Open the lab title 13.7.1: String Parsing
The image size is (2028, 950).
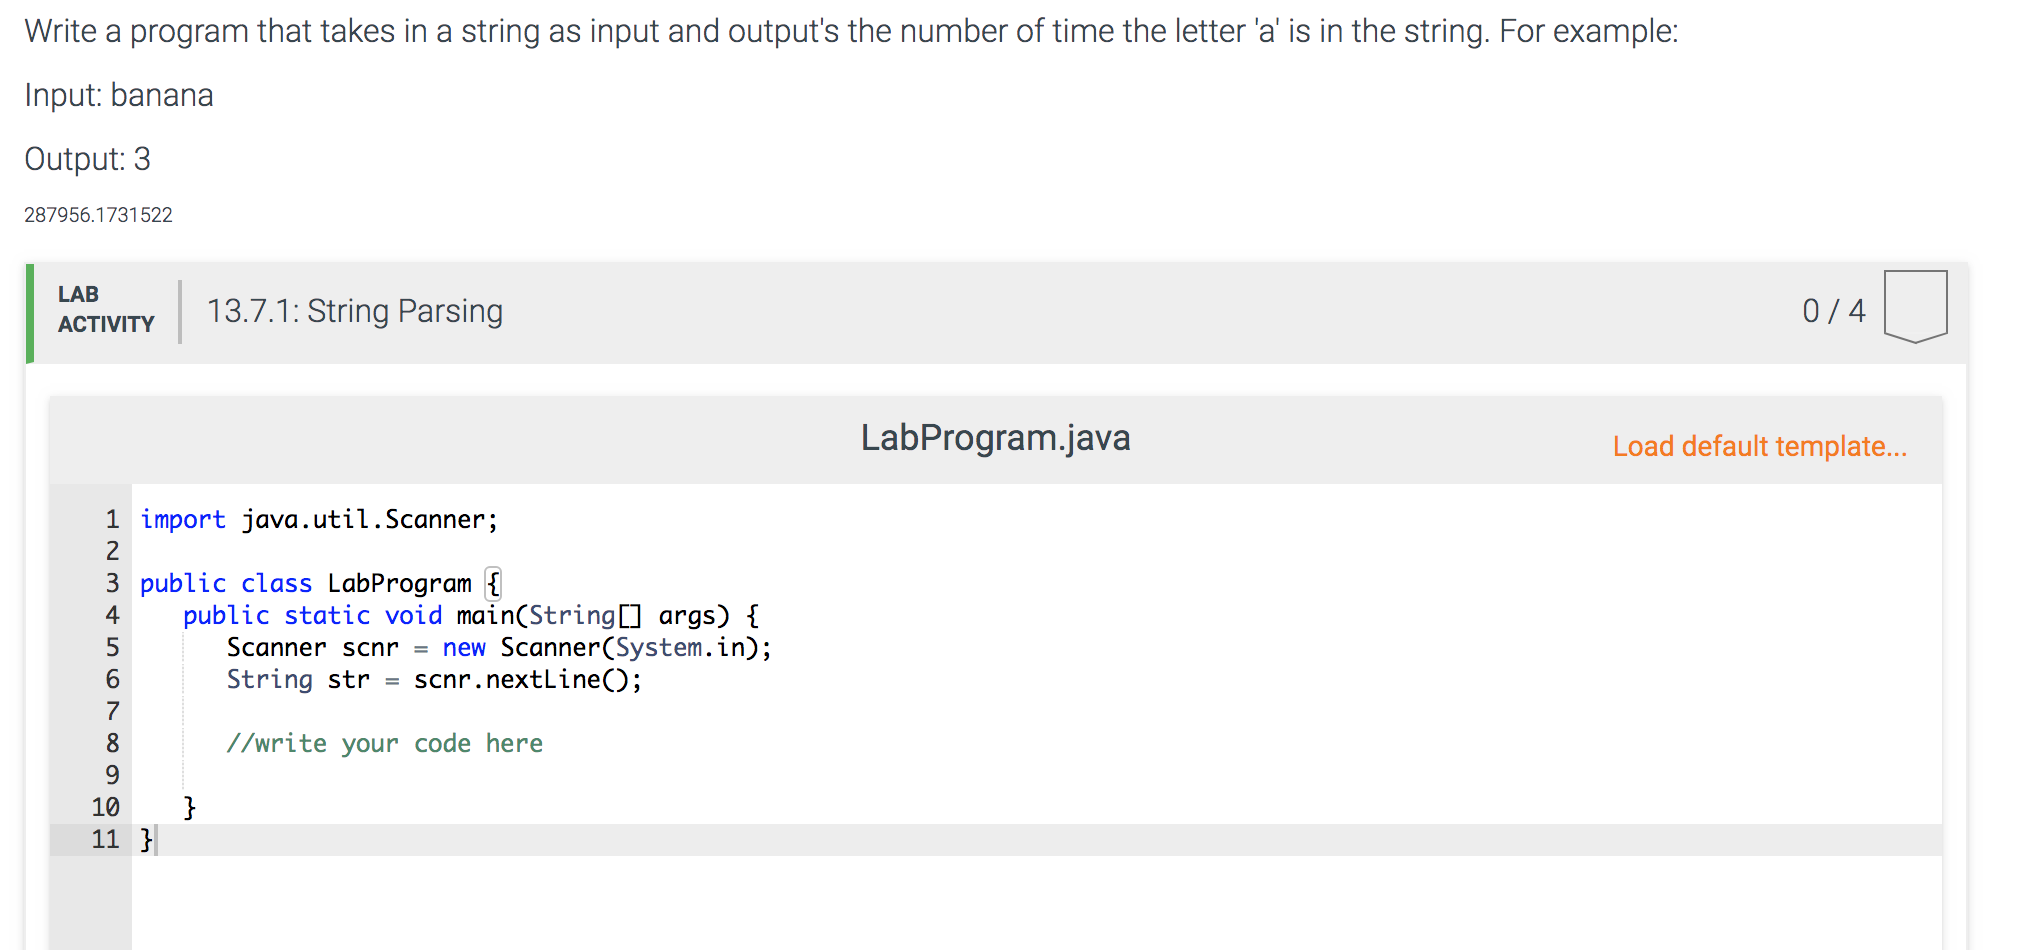point(354,311)
